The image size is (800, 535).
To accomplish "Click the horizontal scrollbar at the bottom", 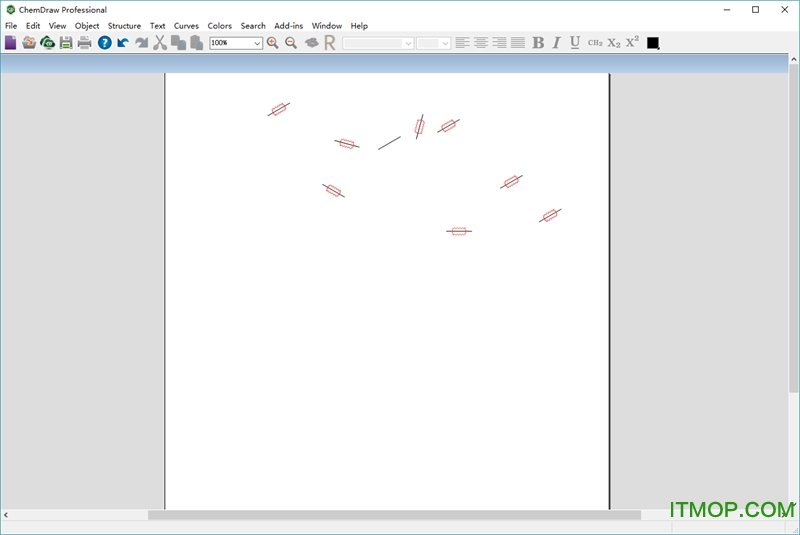I will (394, 515).
